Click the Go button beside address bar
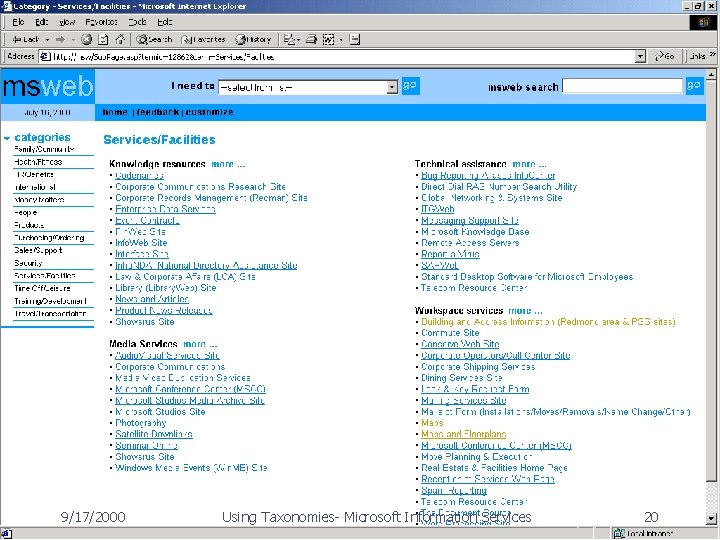The image size is (720, 540). [665, 56]
